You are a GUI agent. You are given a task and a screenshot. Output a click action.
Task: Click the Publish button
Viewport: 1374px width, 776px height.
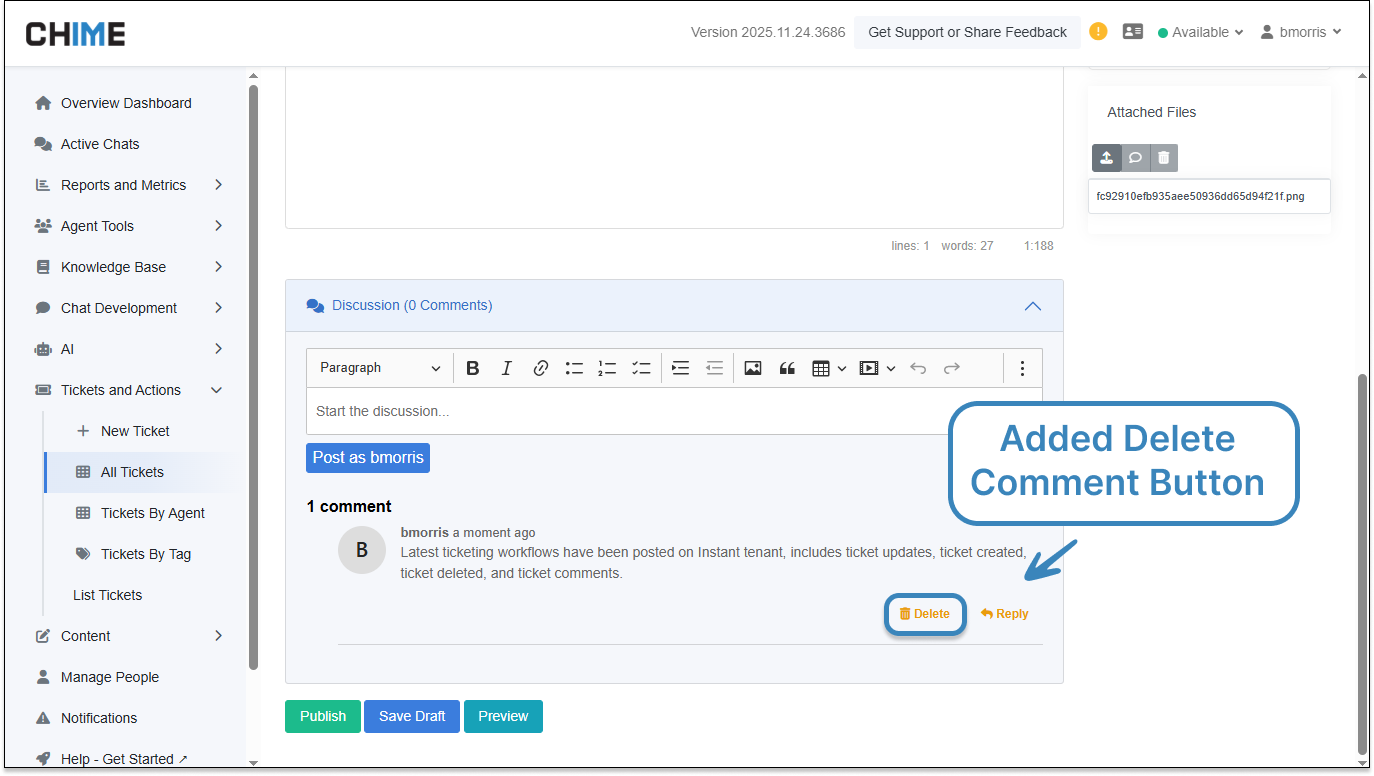pyautogui.click(x=323, y=716)
